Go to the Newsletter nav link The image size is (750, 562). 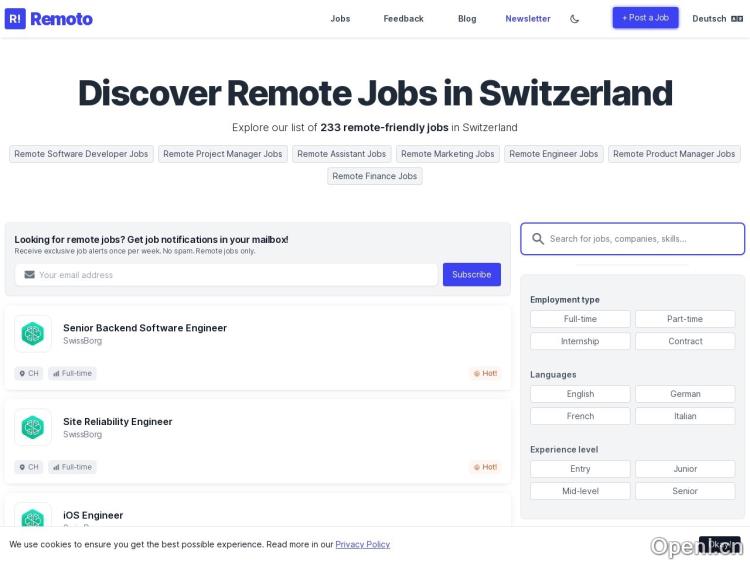[527, 18]
